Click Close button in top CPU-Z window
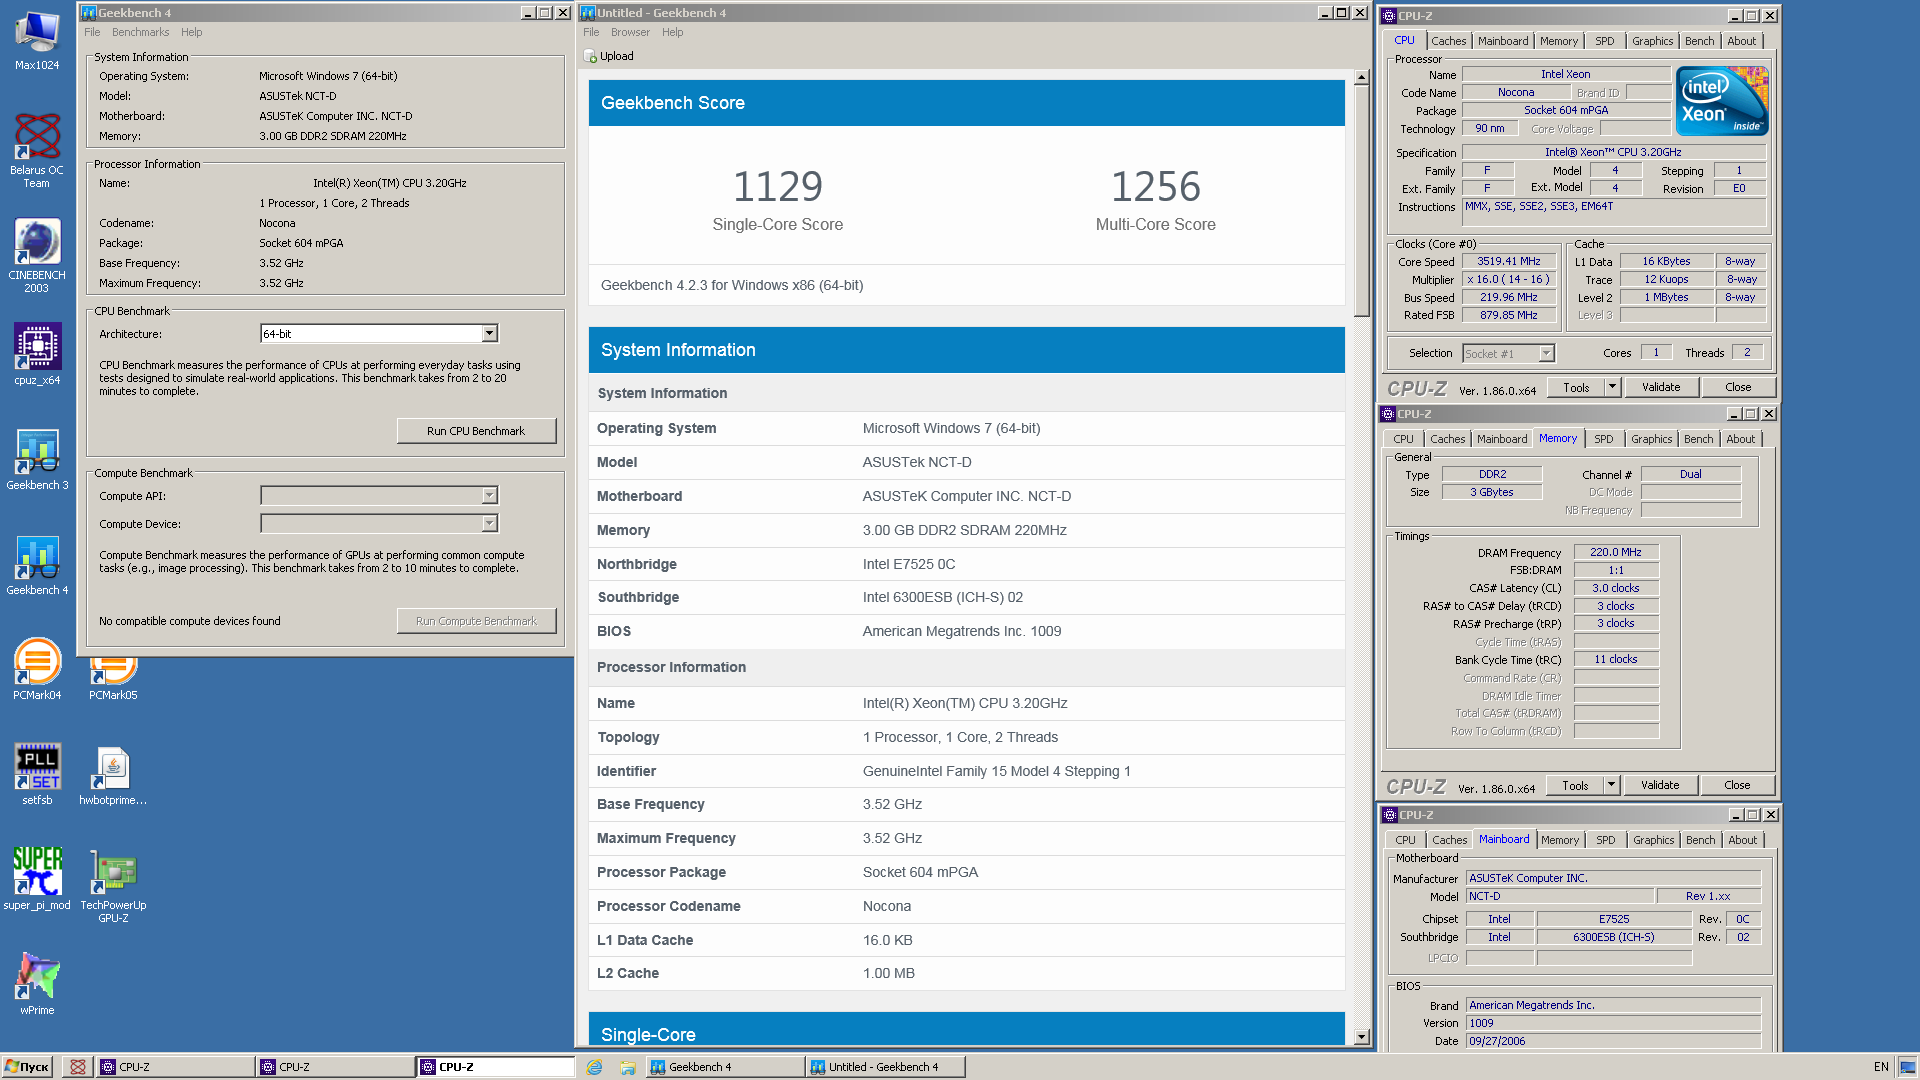This screenshot has width=1920, height=1080. (x=1738, y=387)
